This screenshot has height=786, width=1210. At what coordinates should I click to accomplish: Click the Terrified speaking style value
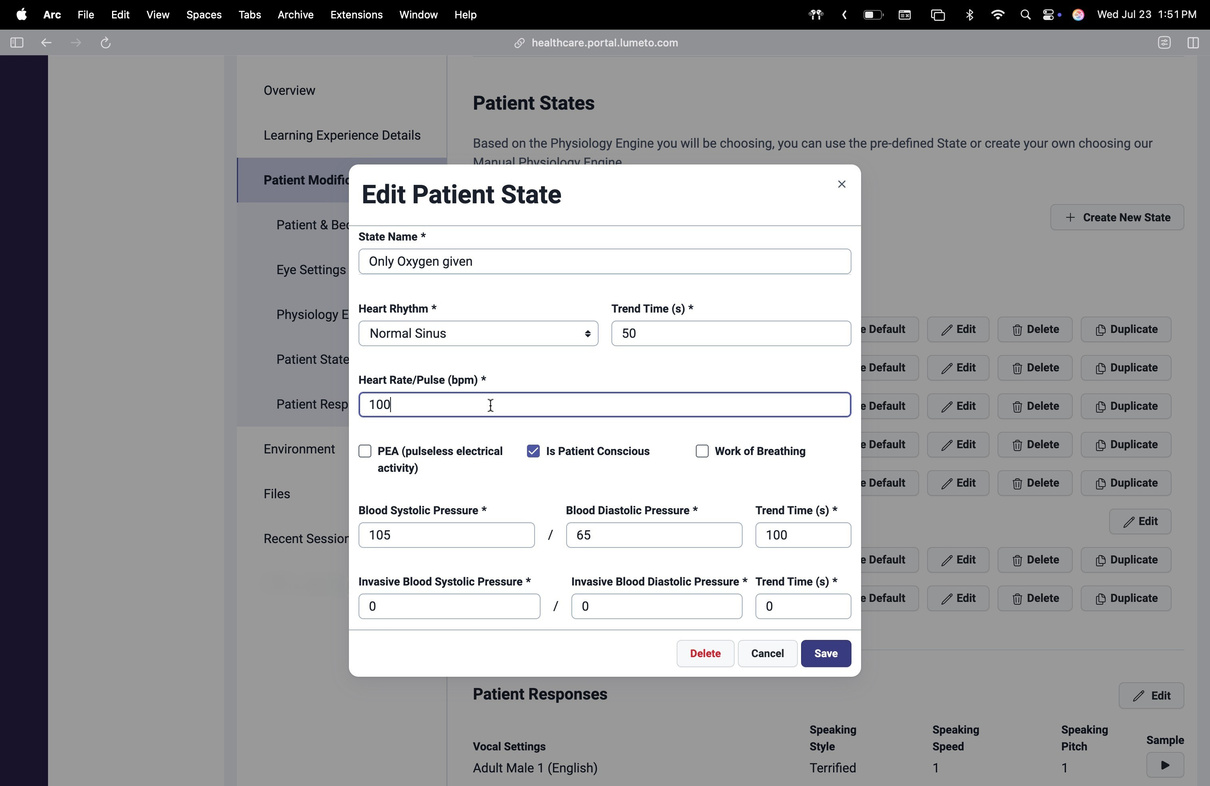pyautogui.click(x=833, y=768)
